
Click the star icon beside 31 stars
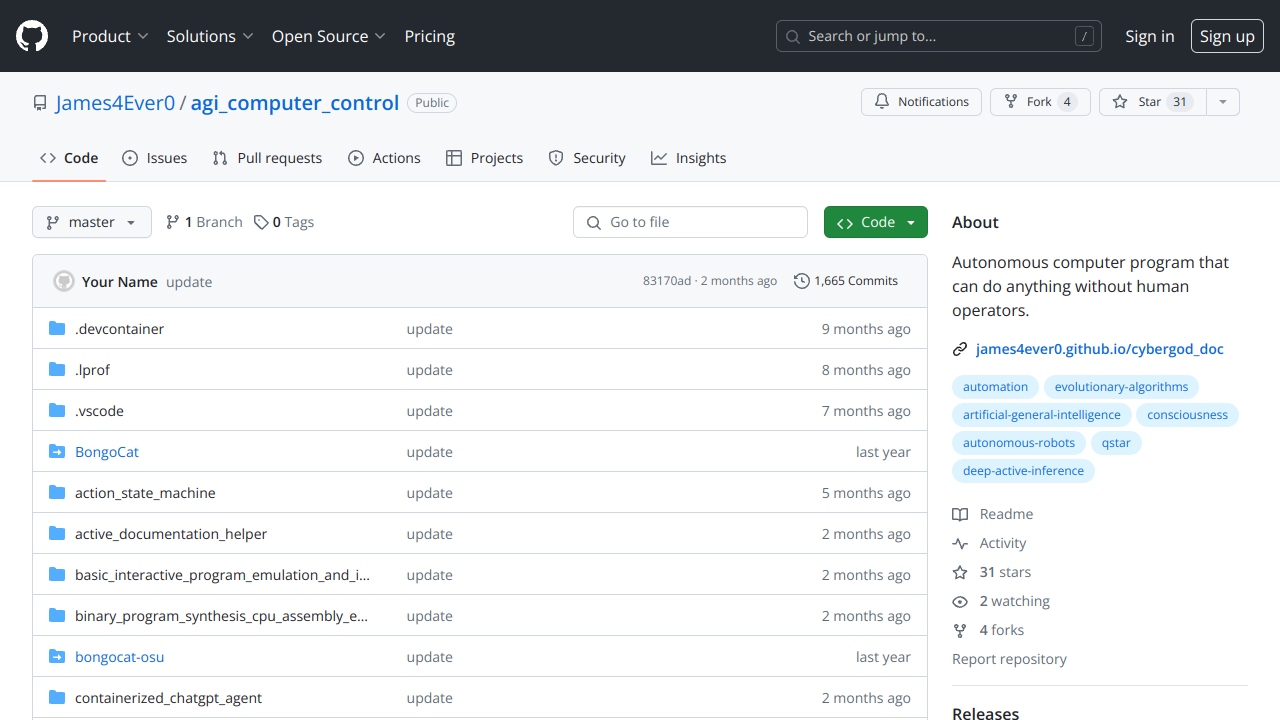[960, 572]
